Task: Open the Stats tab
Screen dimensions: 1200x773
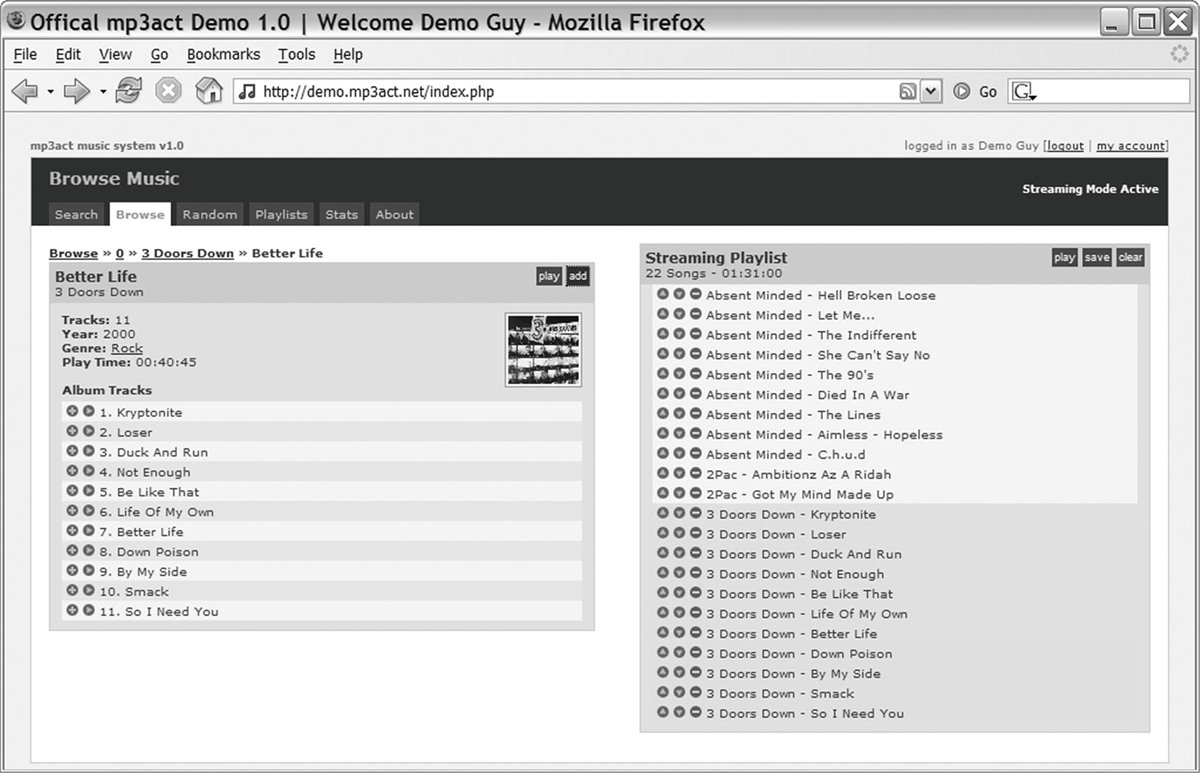Action: [341, 214]
